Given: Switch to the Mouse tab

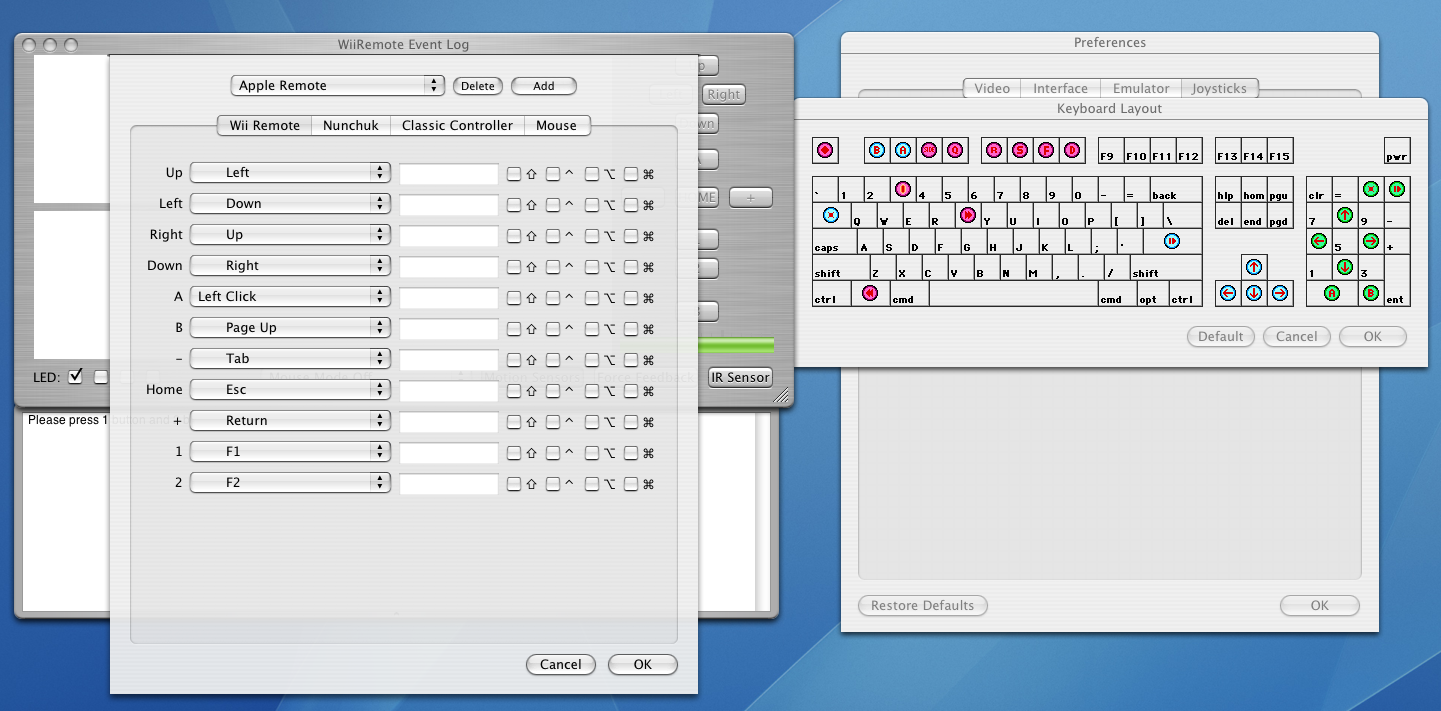Looking at the screenshot, I should coord(556,126).
